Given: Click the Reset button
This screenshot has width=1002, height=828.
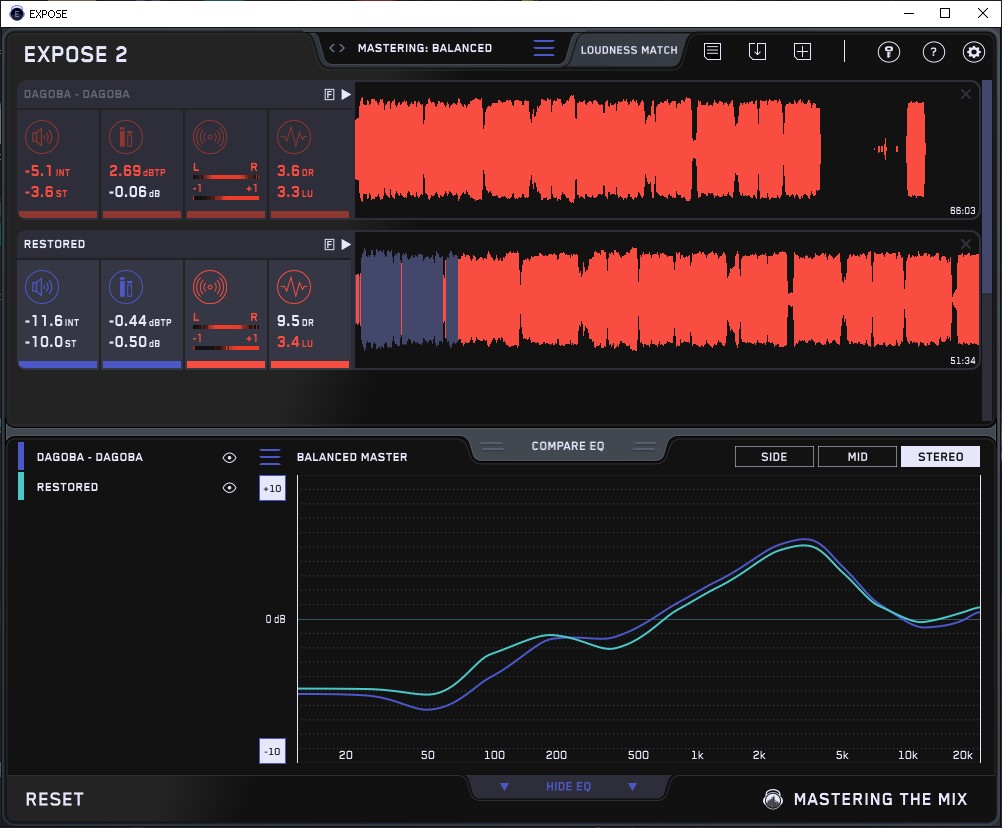Looking at the screenshot, I should point(54,799).
